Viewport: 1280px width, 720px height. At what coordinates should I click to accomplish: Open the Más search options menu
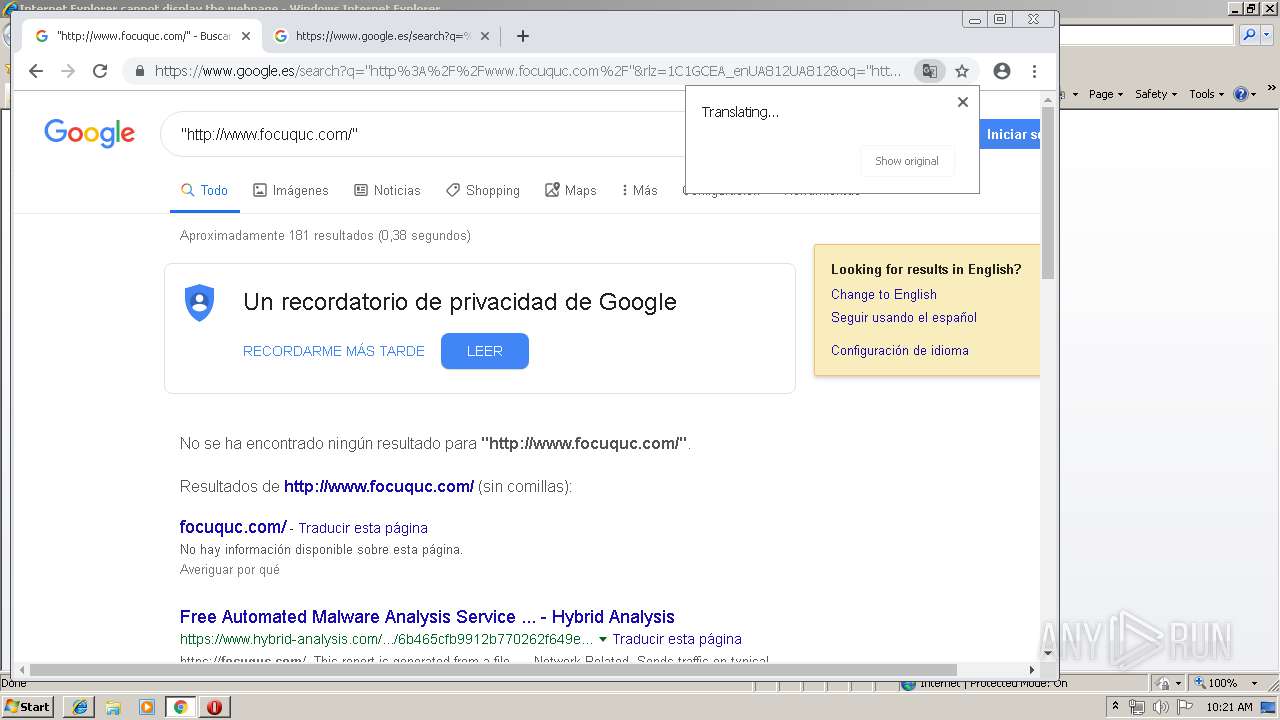click(x=639, y=190)
